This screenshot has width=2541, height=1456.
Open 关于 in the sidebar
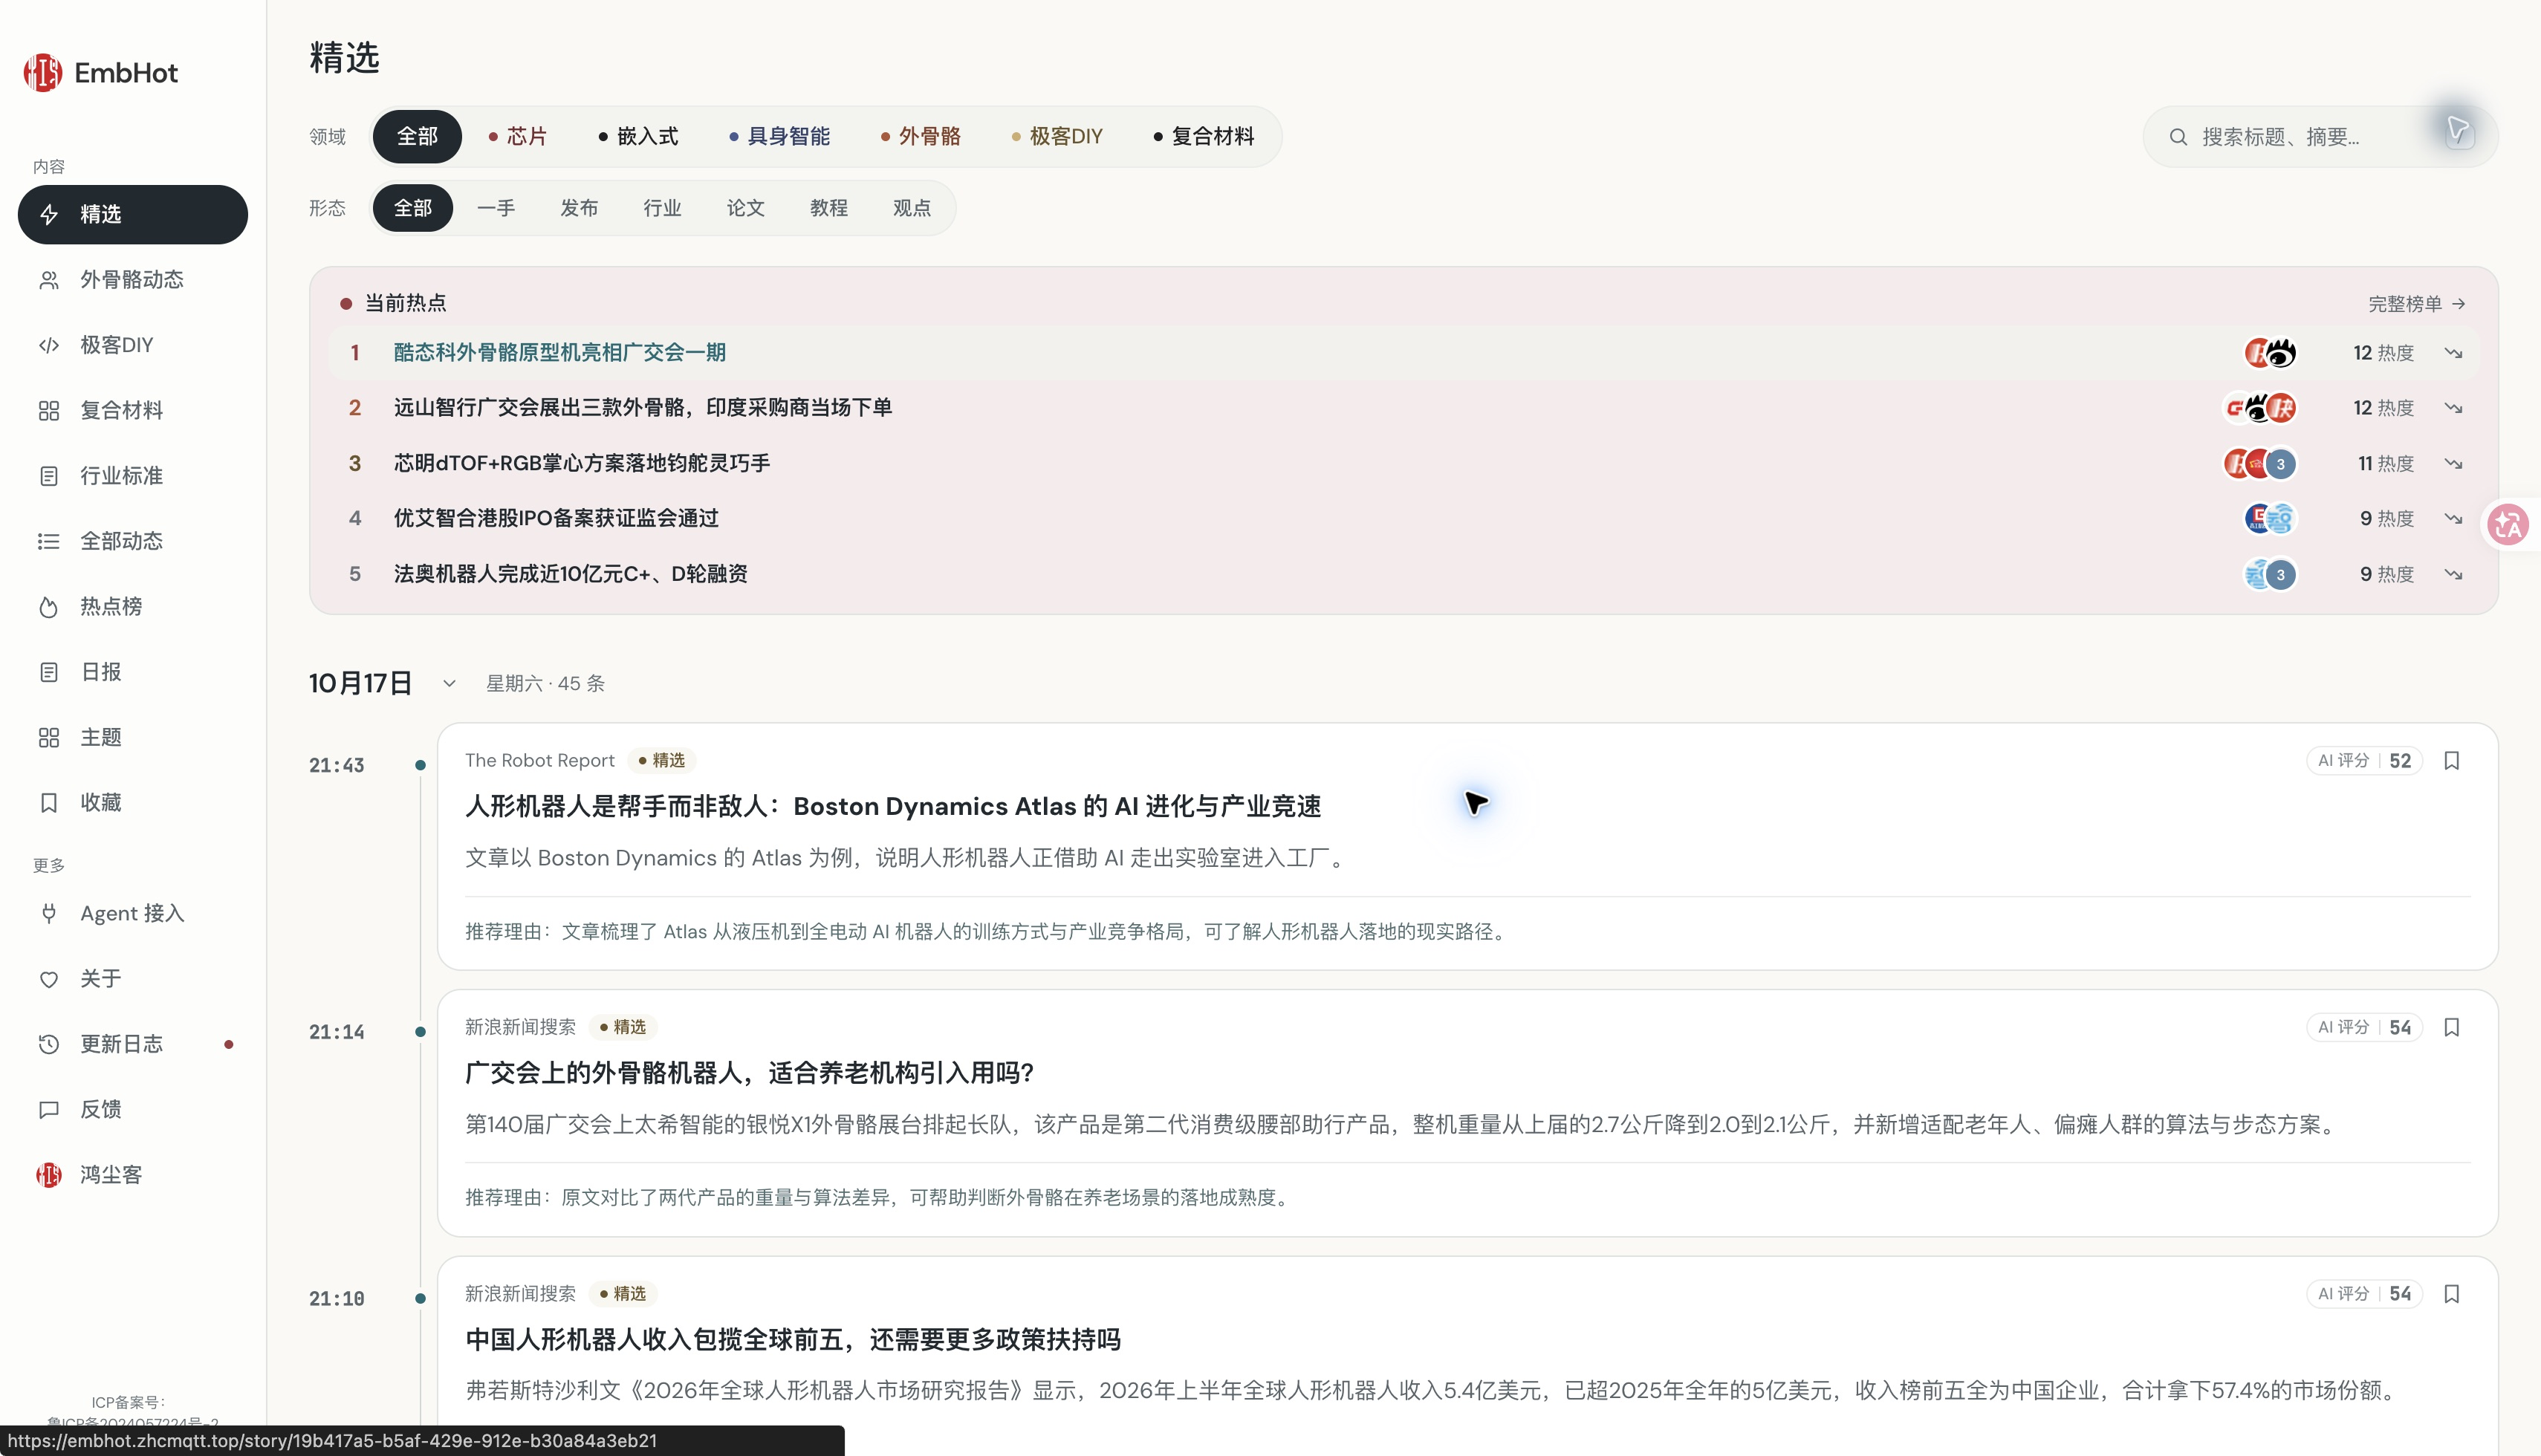(132, 978)
